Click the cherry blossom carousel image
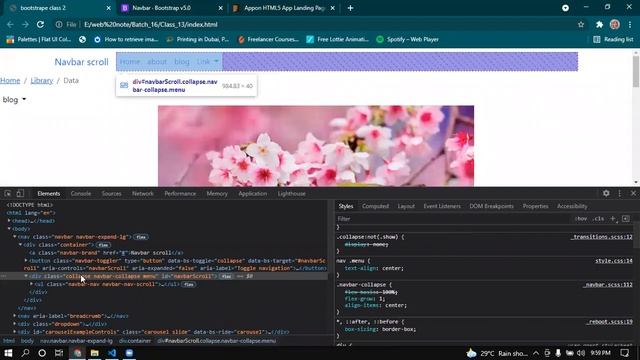The height and width of the screenshot is (360, 640). coord(316,146)
